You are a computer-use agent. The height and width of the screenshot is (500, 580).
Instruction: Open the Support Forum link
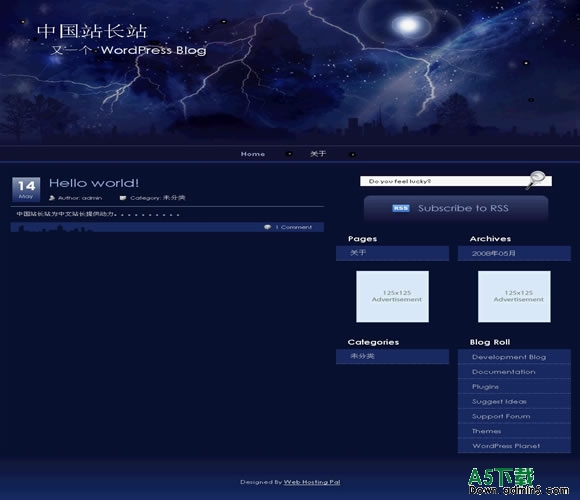point(501,416)
